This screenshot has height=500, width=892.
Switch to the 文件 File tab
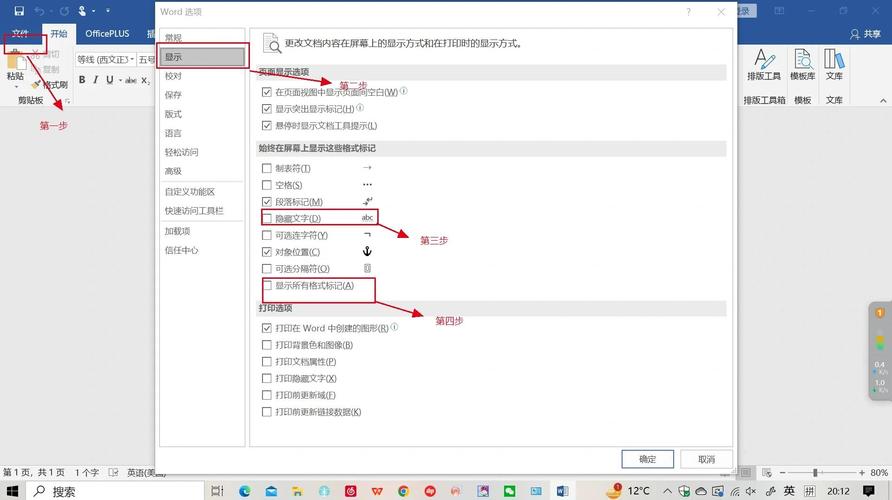20,34
